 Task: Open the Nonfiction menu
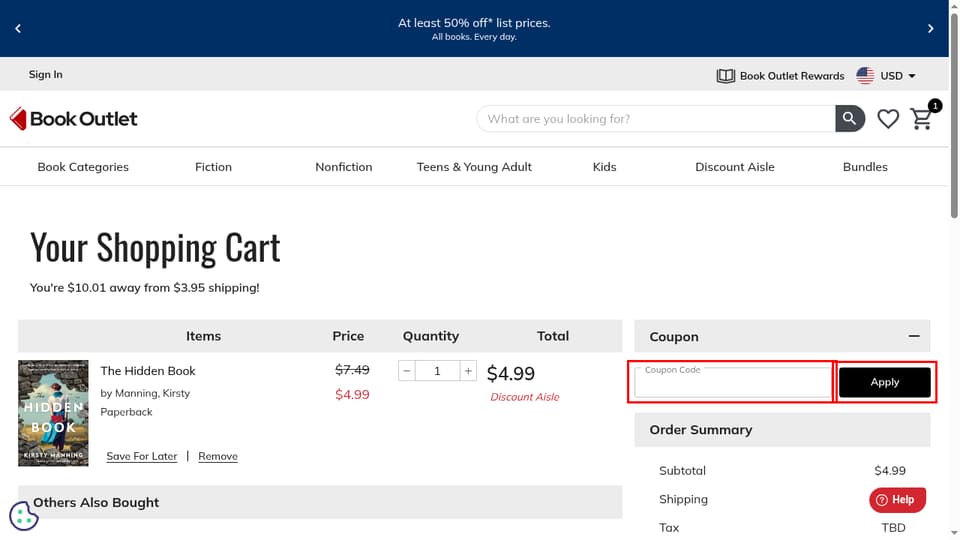click(343, 167)
